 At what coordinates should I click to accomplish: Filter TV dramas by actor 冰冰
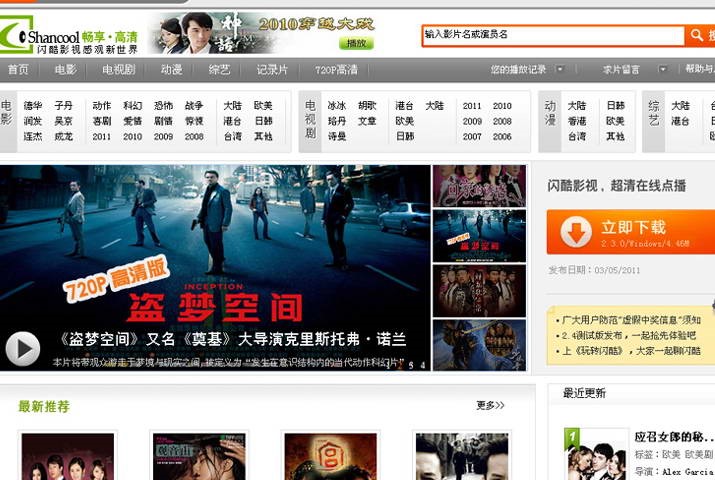point(337,106)
